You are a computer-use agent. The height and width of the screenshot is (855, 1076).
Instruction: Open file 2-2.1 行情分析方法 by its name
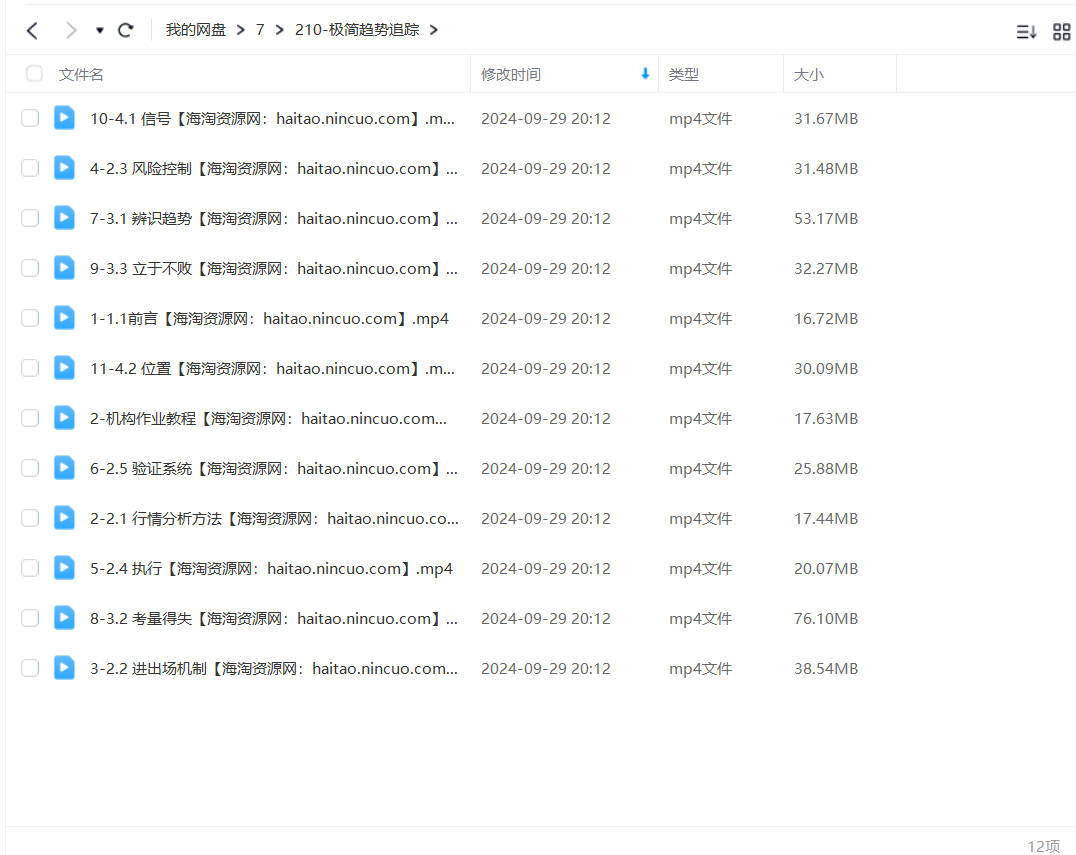[274, 518]
